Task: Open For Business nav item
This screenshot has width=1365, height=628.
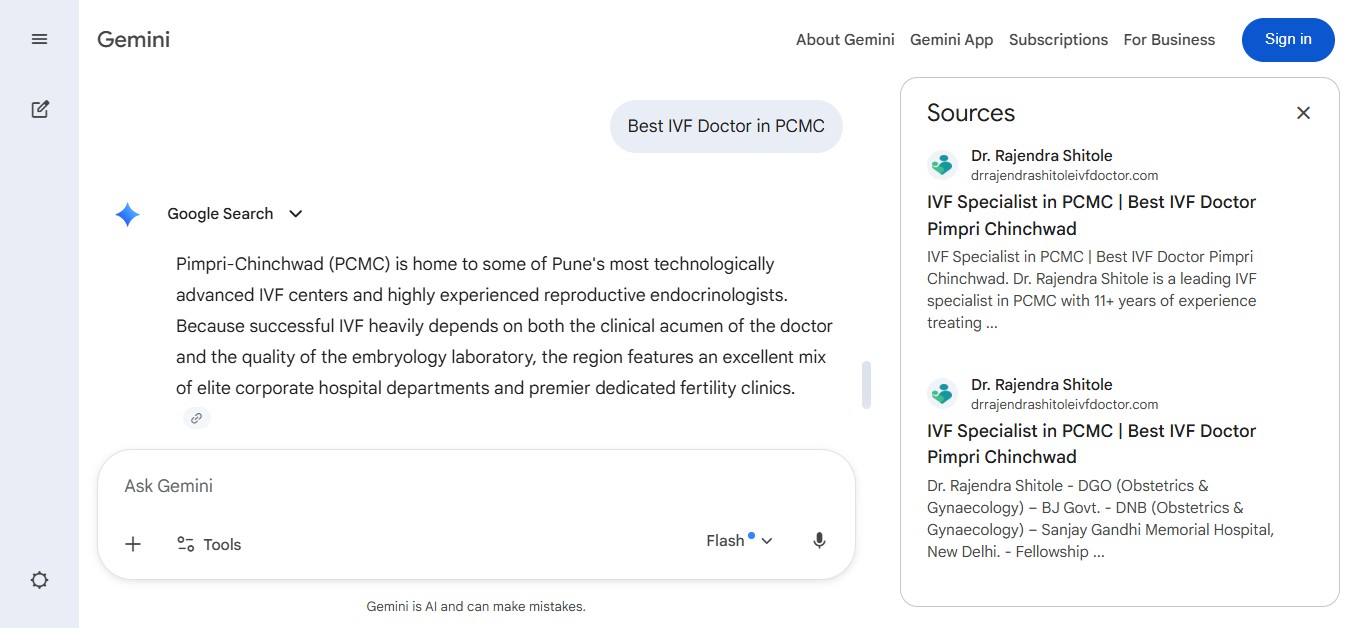Action: pyautogui.click(x=1169, y=40)
